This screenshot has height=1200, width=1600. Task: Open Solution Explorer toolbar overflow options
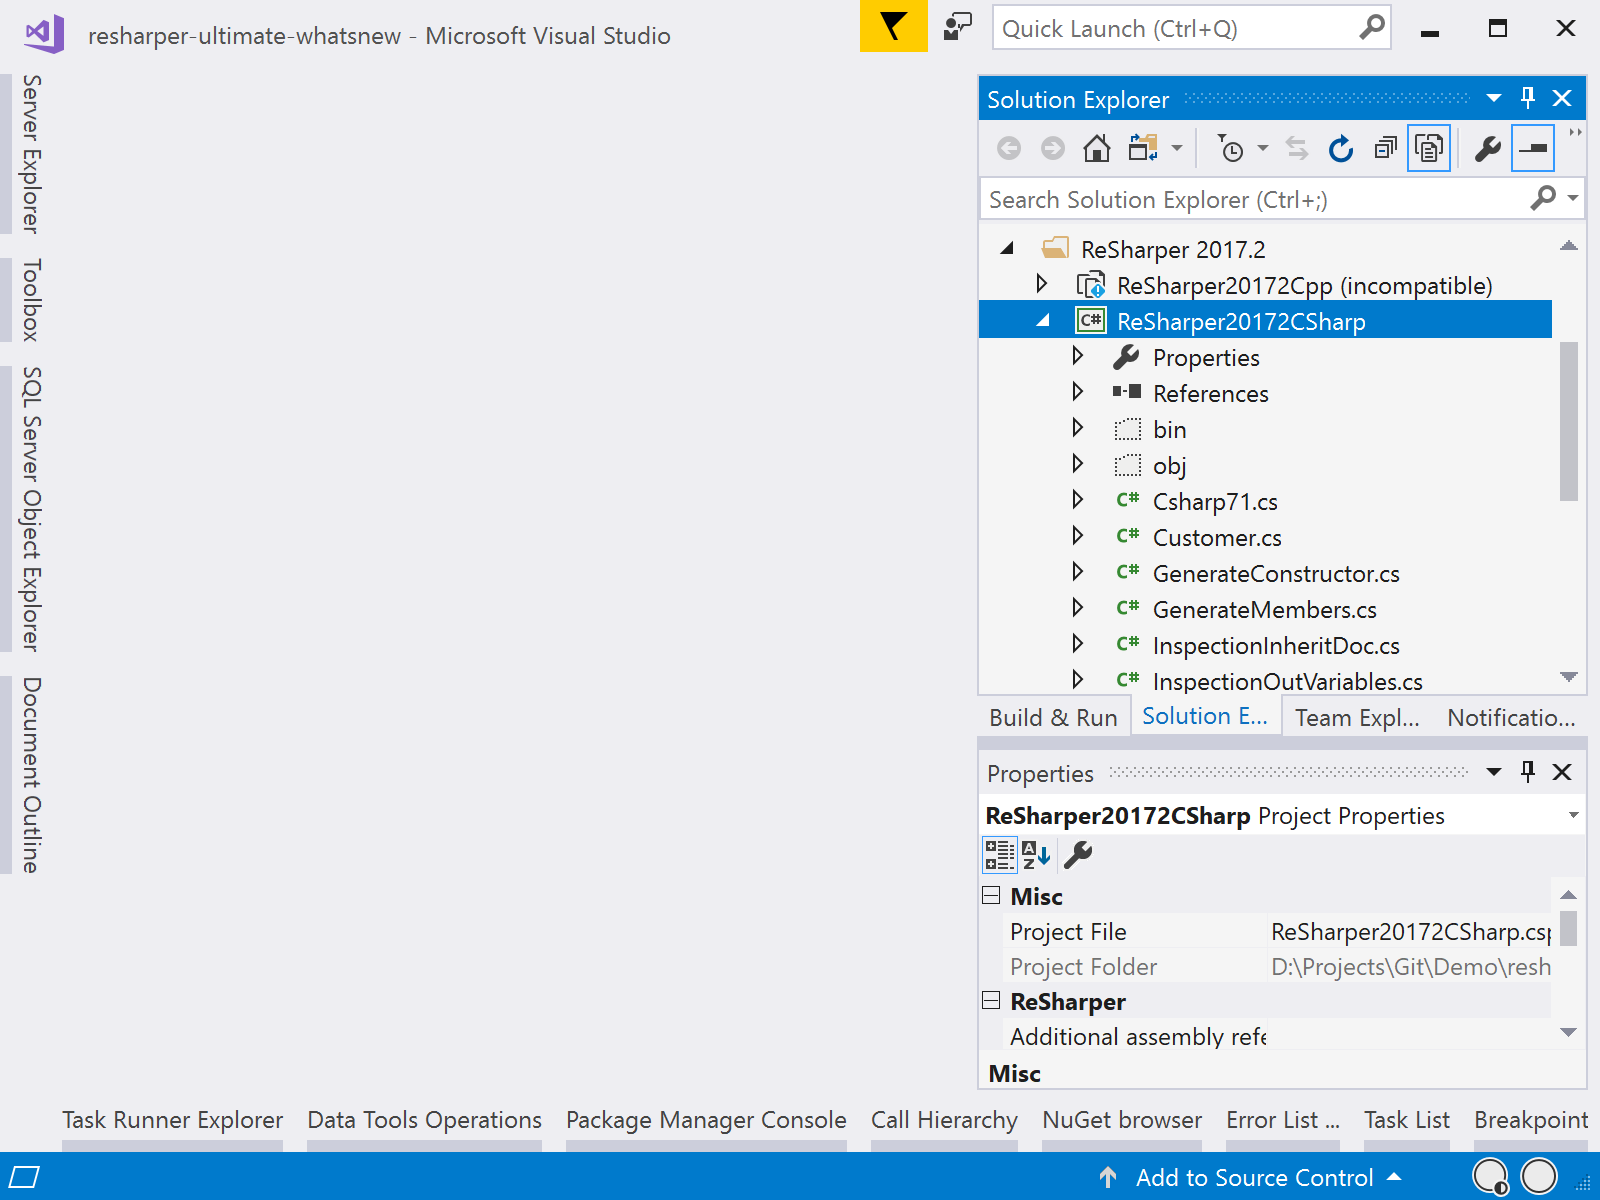pyautogui.click(x=1576, y=133)
